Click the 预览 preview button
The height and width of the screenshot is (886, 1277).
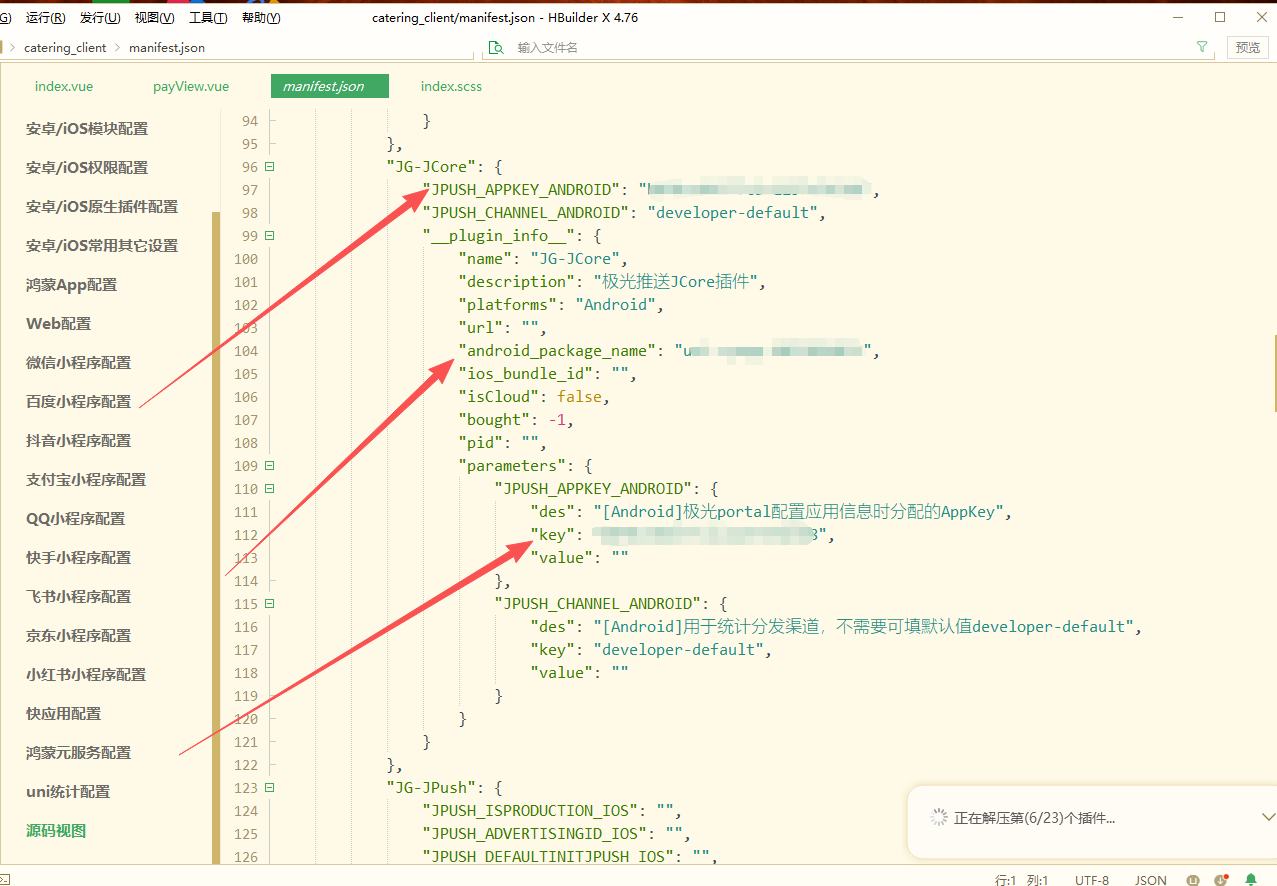1248,47
